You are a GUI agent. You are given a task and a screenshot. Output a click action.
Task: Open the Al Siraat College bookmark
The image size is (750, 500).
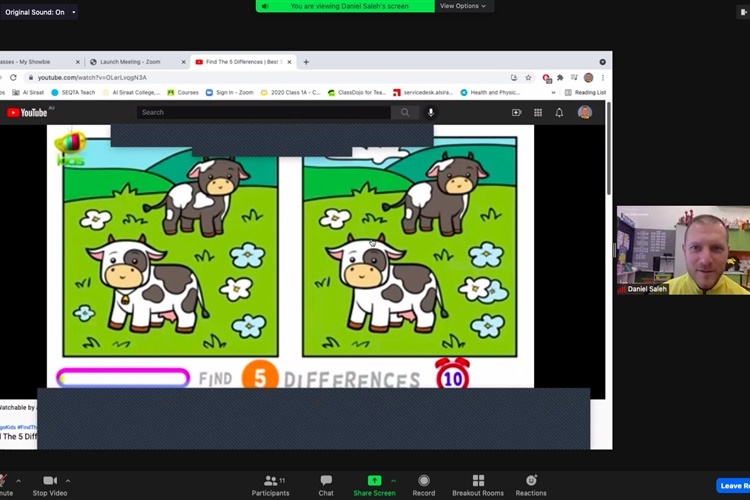coord(131,92)
